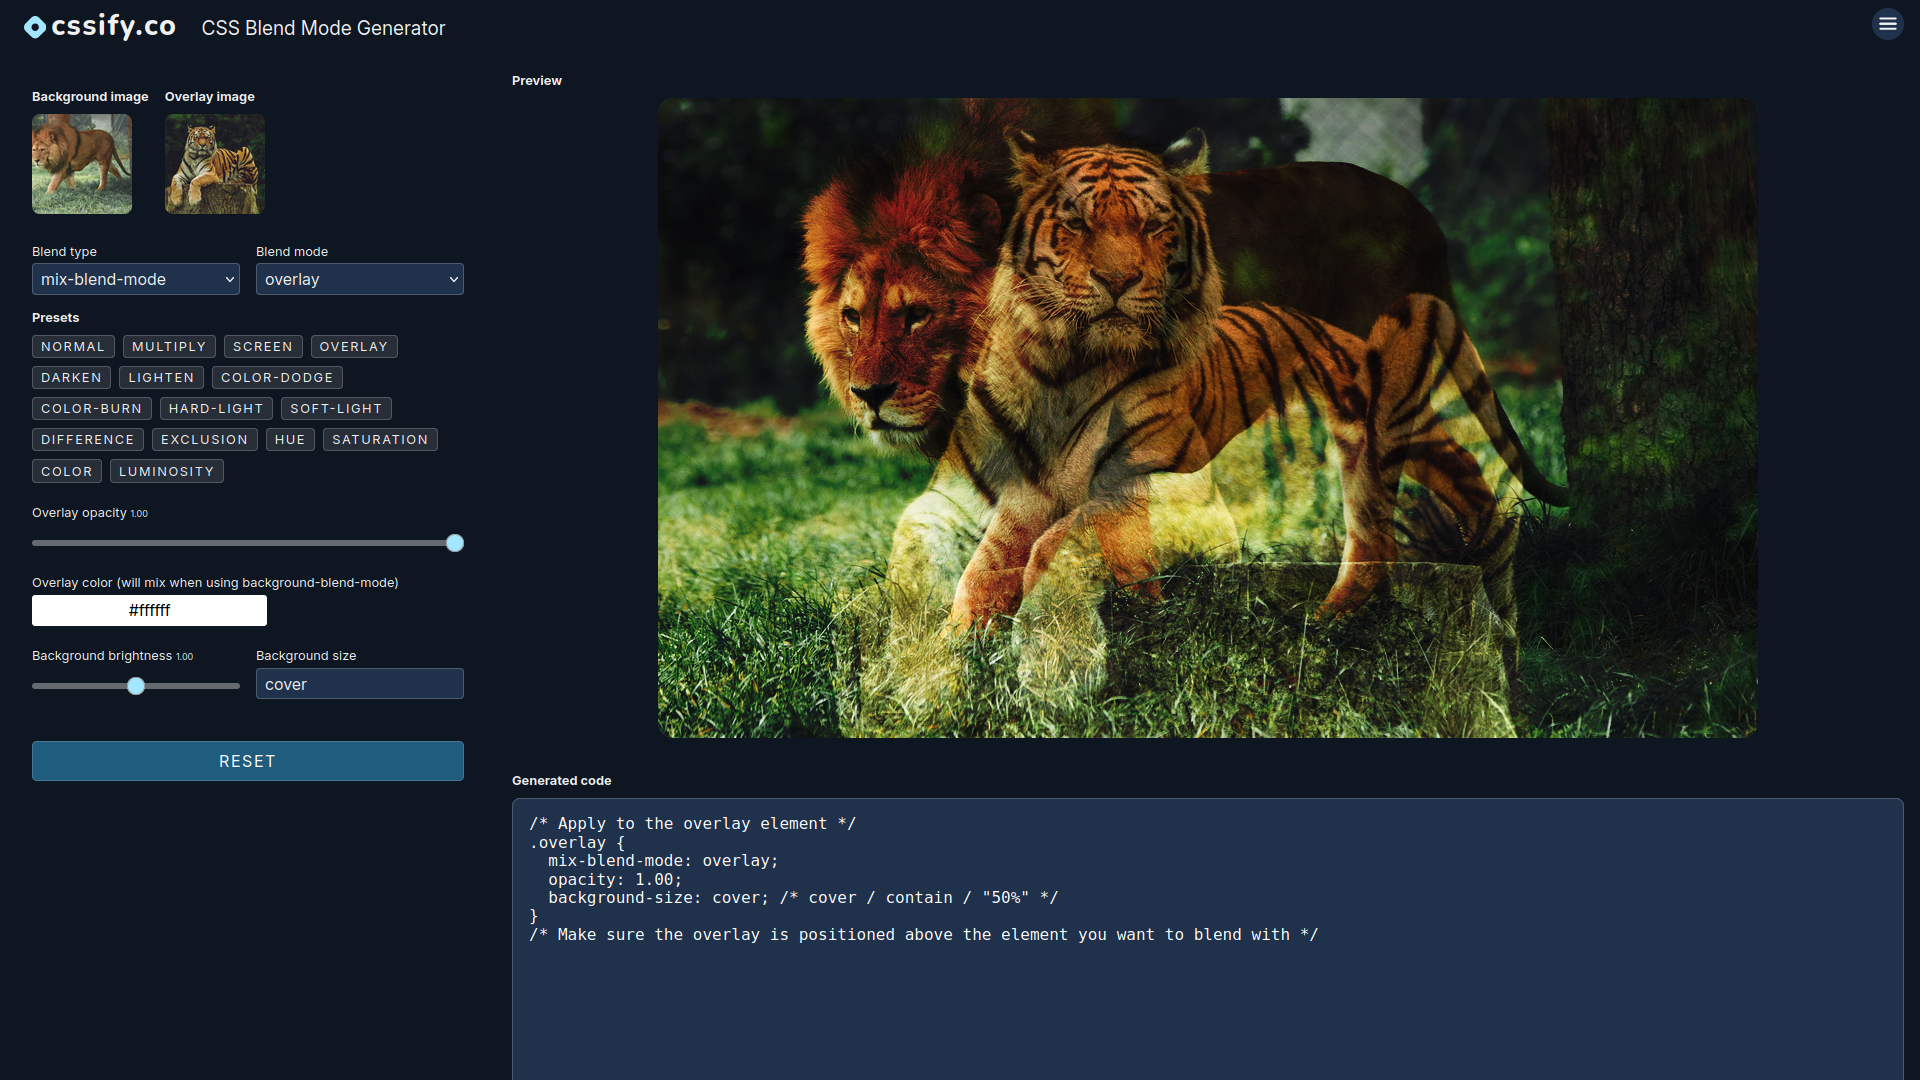Apply the OVERLAY preset
The image size is (1920, 1080).
354,346
